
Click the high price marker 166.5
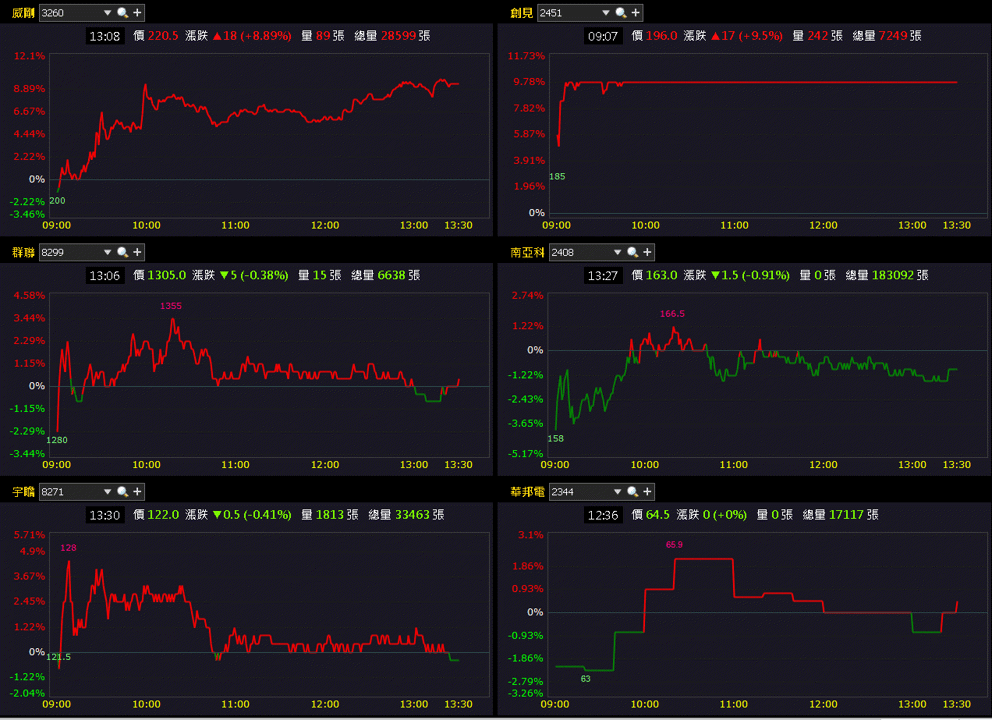(673, 314)
